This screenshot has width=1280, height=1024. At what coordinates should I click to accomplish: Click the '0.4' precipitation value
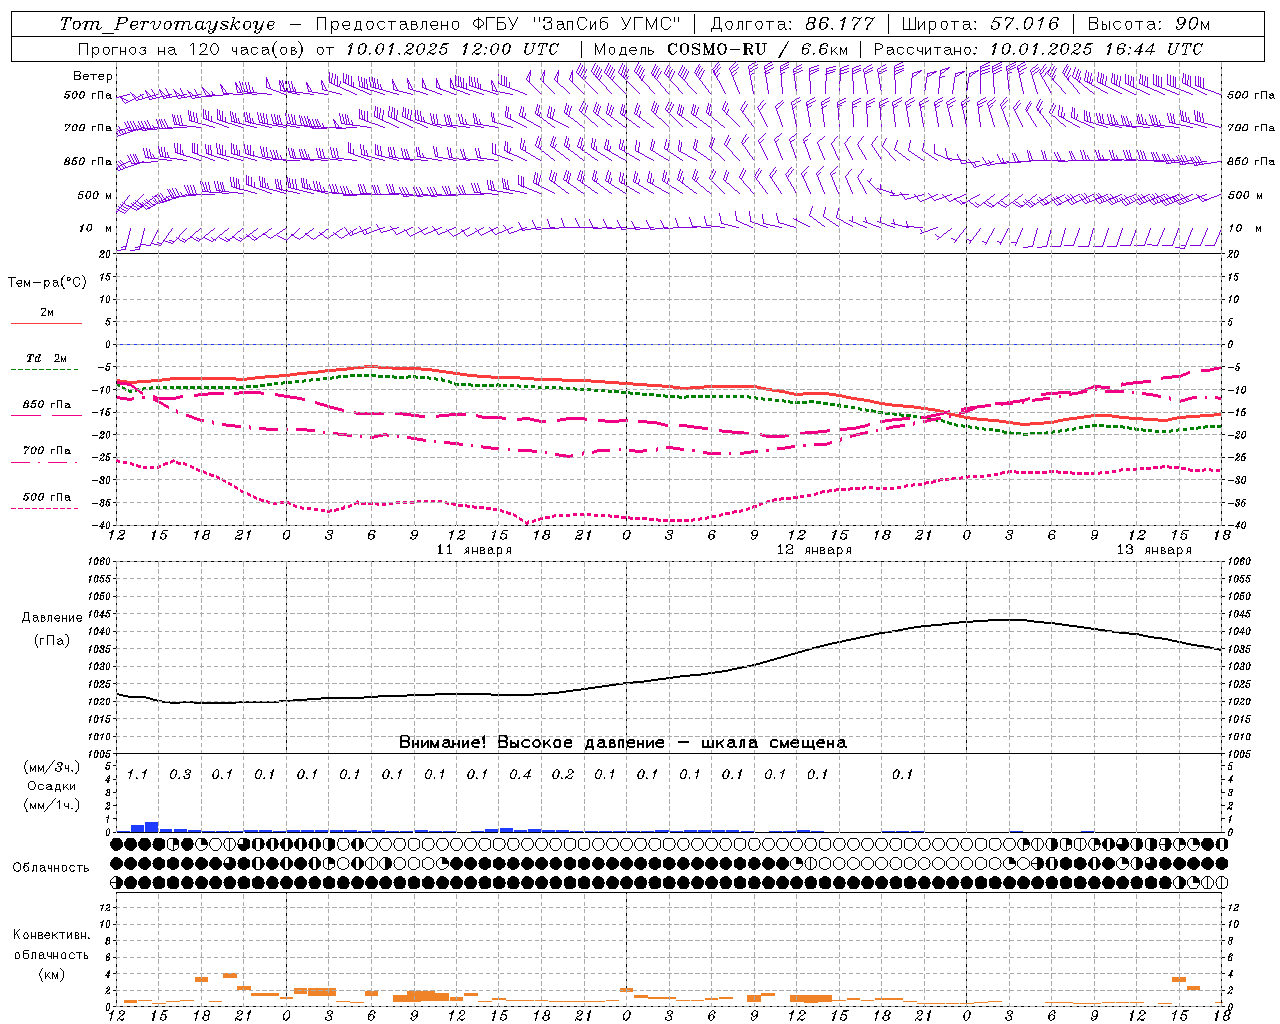pyautogui.click(x=520, y=774)
